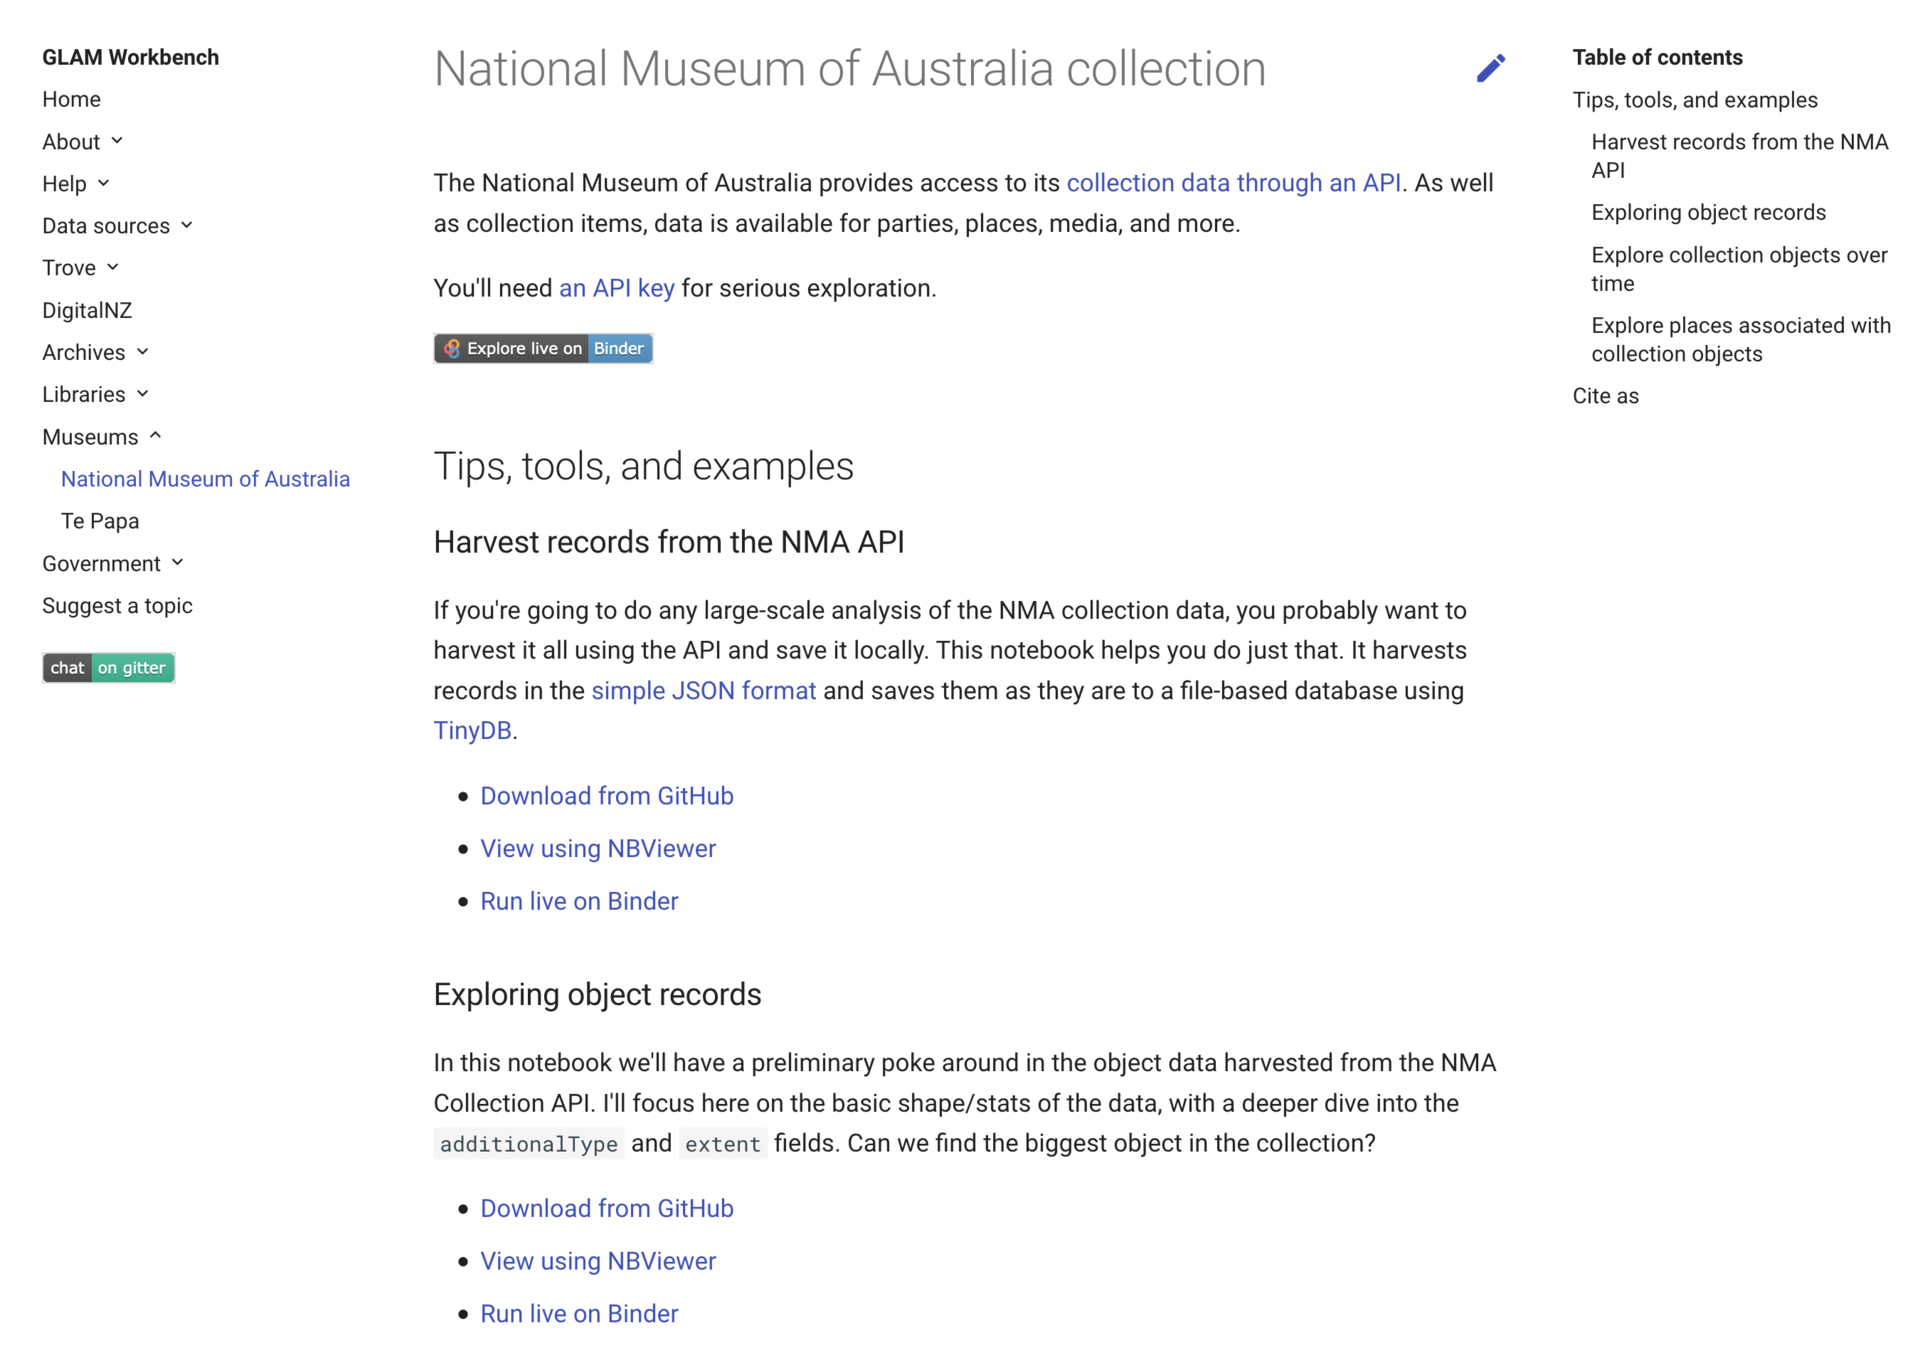Jump to Exploring object records in contents
The image size is (1925, 1350).
(1708, 212)
